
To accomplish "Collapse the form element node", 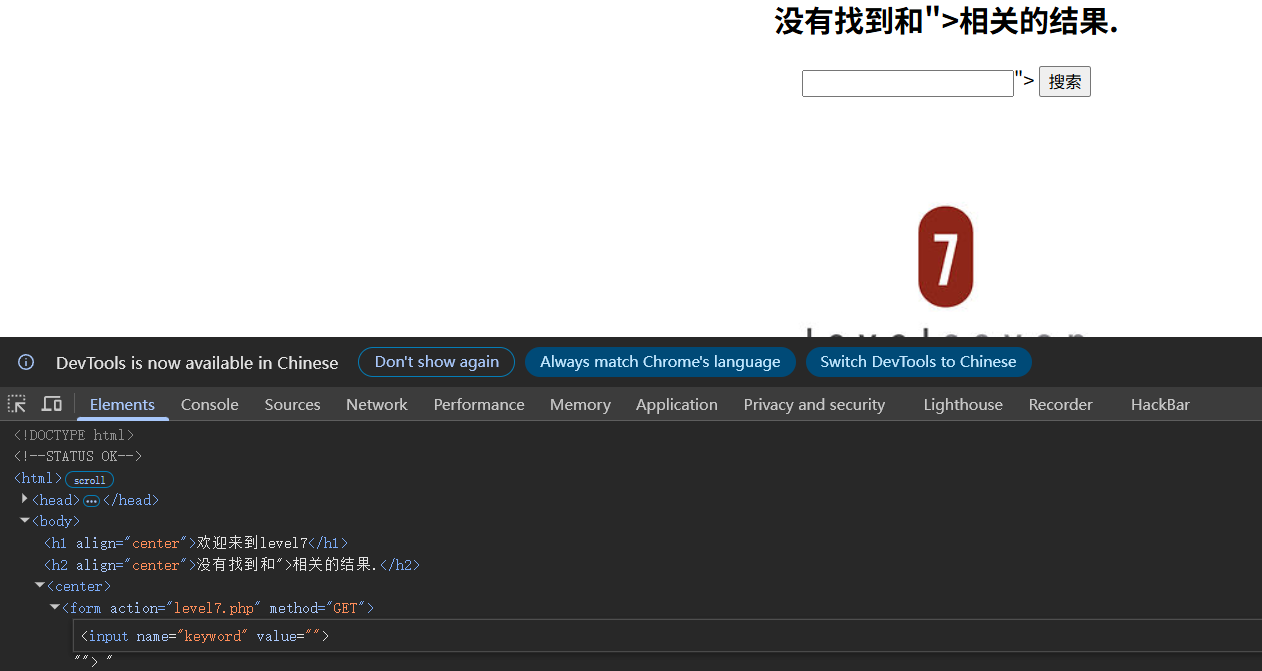I will tap(55, 607).
